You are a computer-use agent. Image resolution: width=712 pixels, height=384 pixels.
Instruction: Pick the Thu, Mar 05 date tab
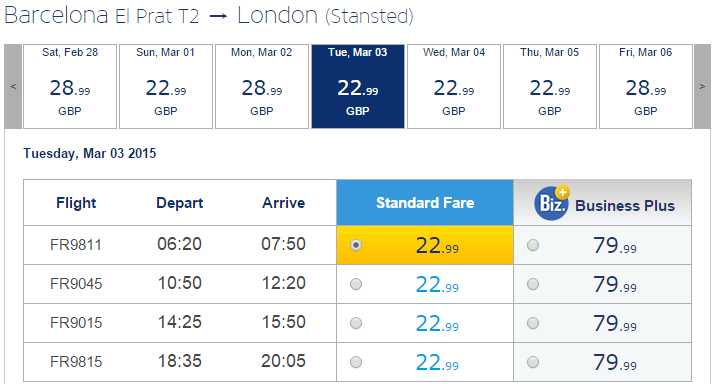(x=550, y=86)
